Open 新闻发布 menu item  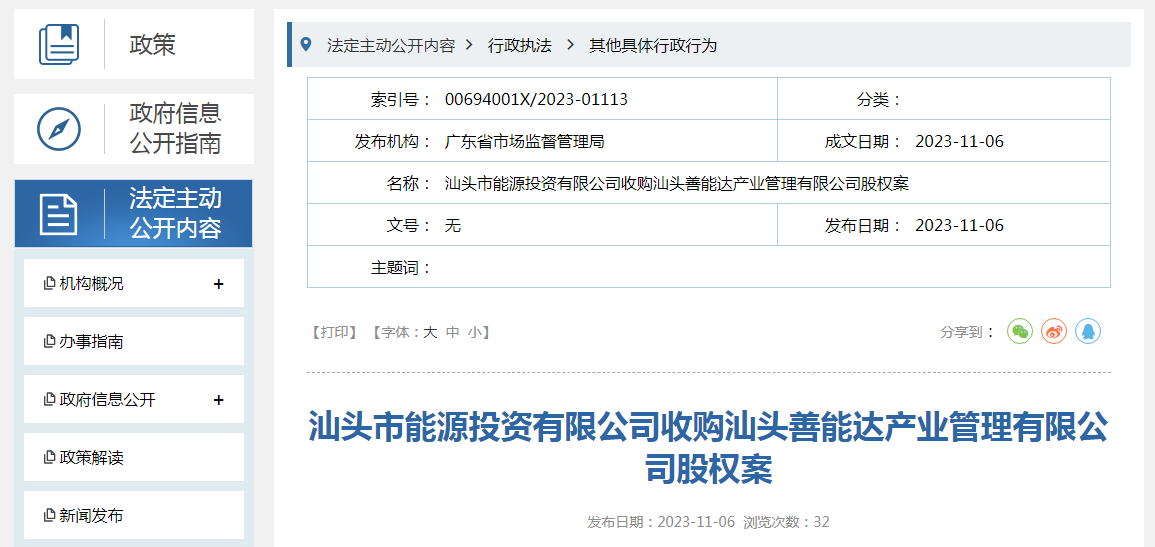[x=134, y=515]
